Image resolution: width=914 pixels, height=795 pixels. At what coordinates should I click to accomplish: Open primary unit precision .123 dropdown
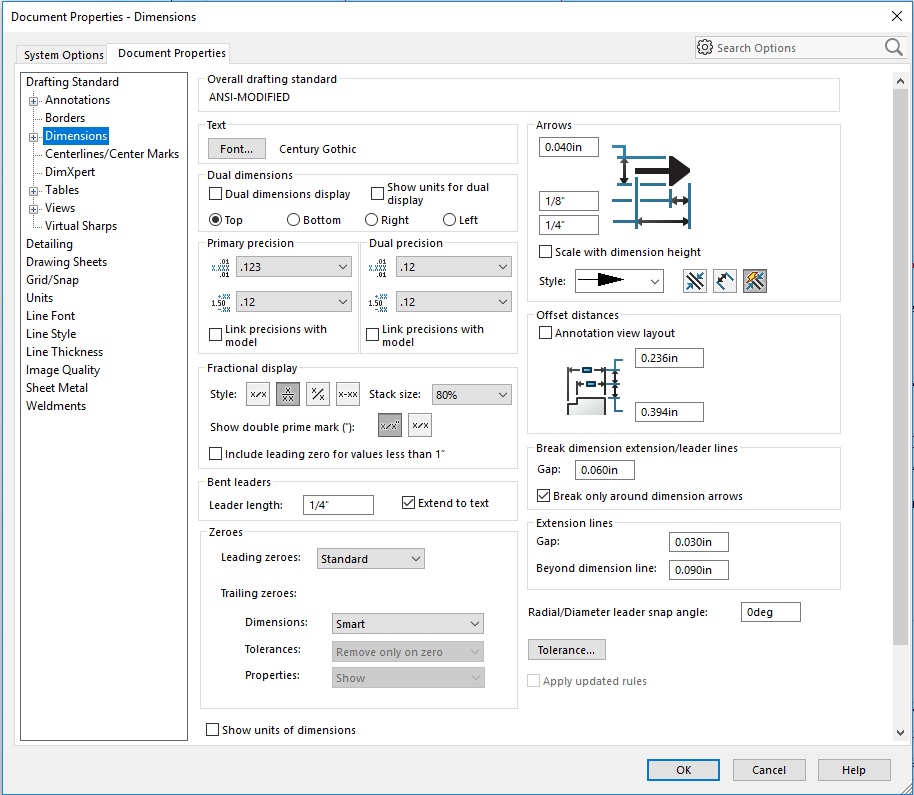(x=294, y=267)
